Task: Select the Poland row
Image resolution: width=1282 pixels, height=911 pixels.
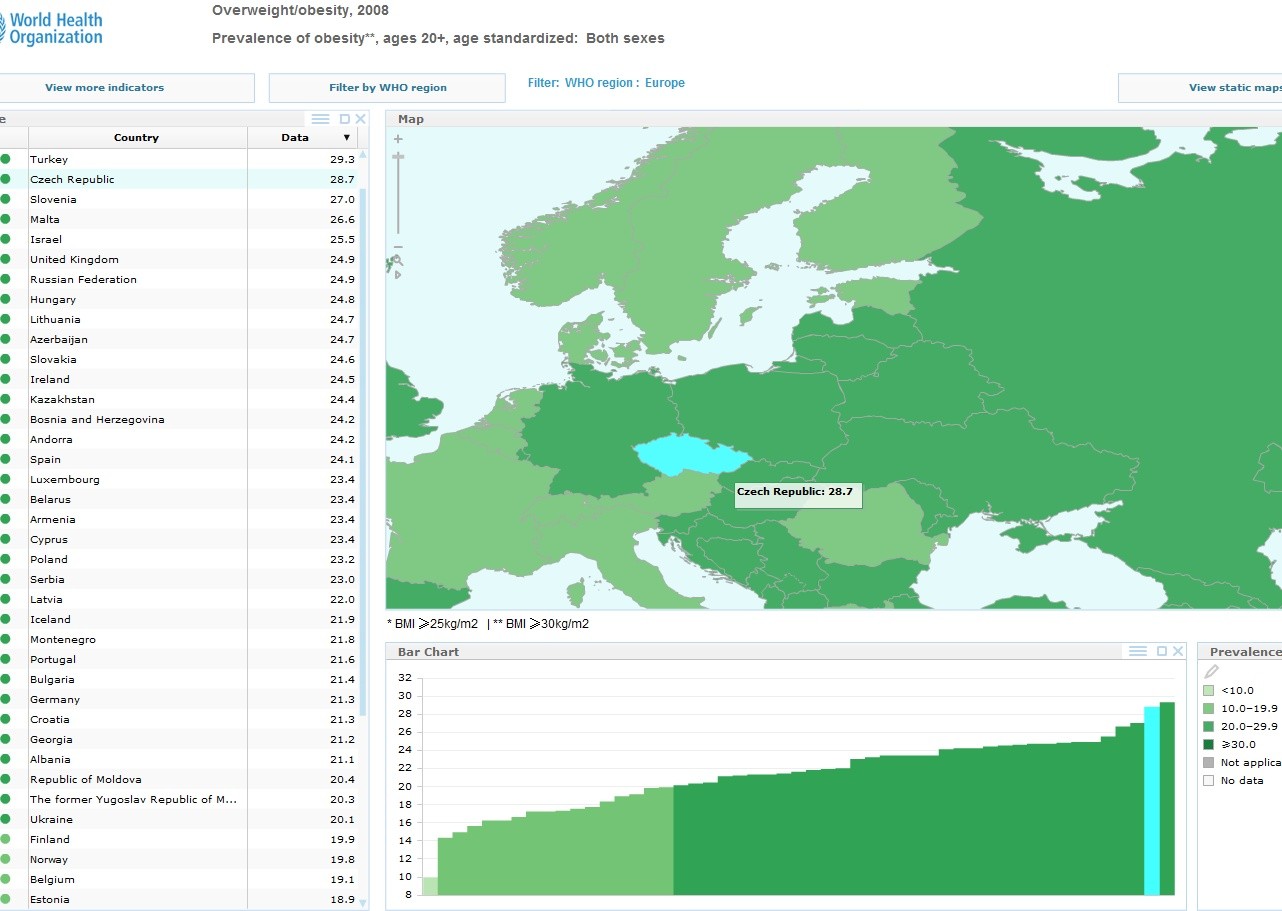Action: tap(179, 559)
